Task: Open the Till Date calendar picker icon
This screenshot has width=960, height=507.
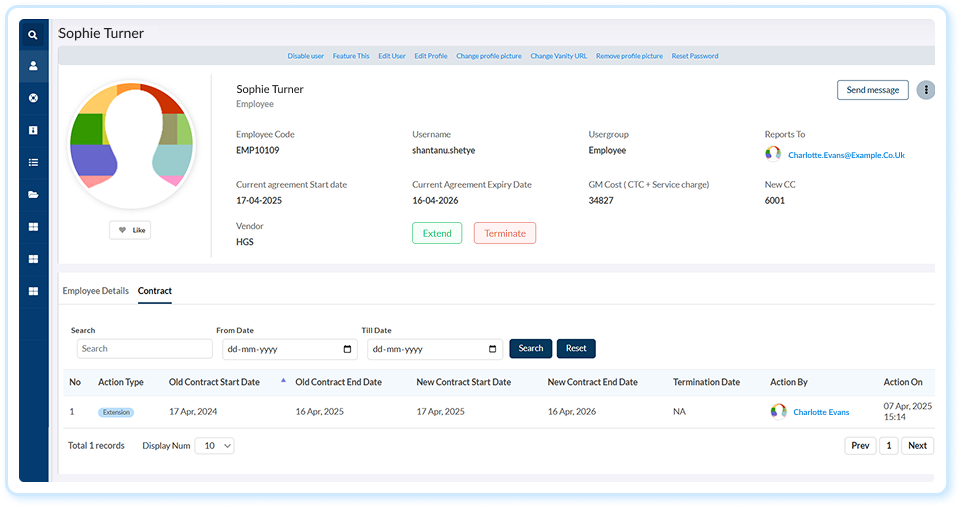Action: [492, 349]
